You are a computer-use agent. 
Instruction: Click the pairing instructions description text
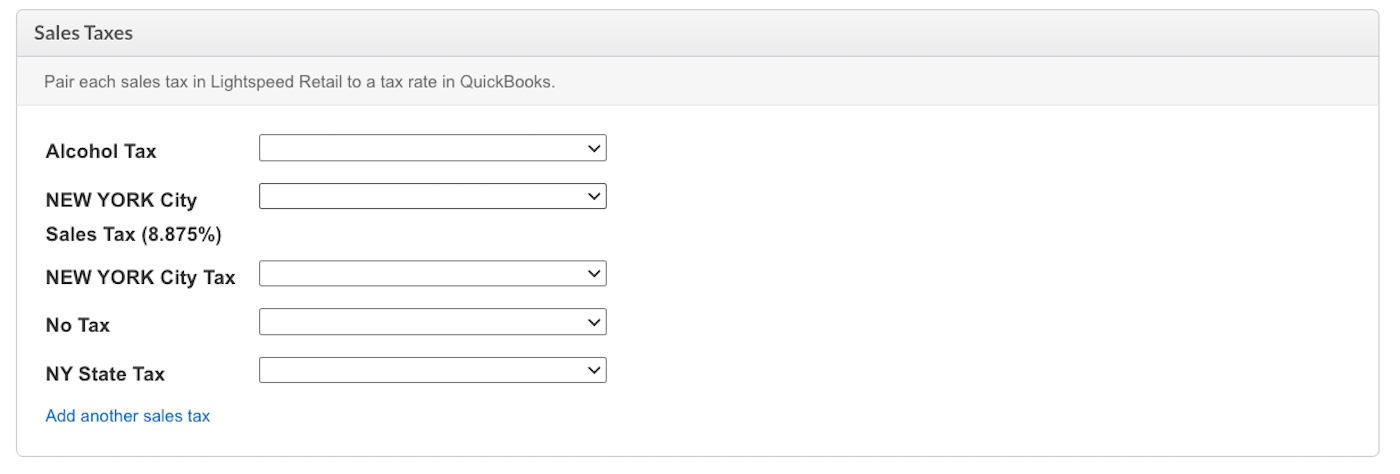299,82
